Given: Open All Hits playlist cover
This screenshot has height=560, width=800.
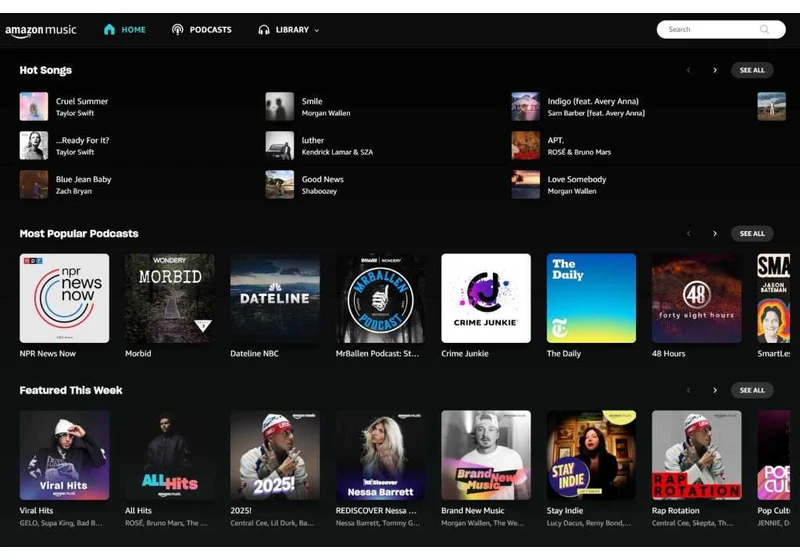Looking at the screenshot, I should pyautogui.click(x=169, y=455).
